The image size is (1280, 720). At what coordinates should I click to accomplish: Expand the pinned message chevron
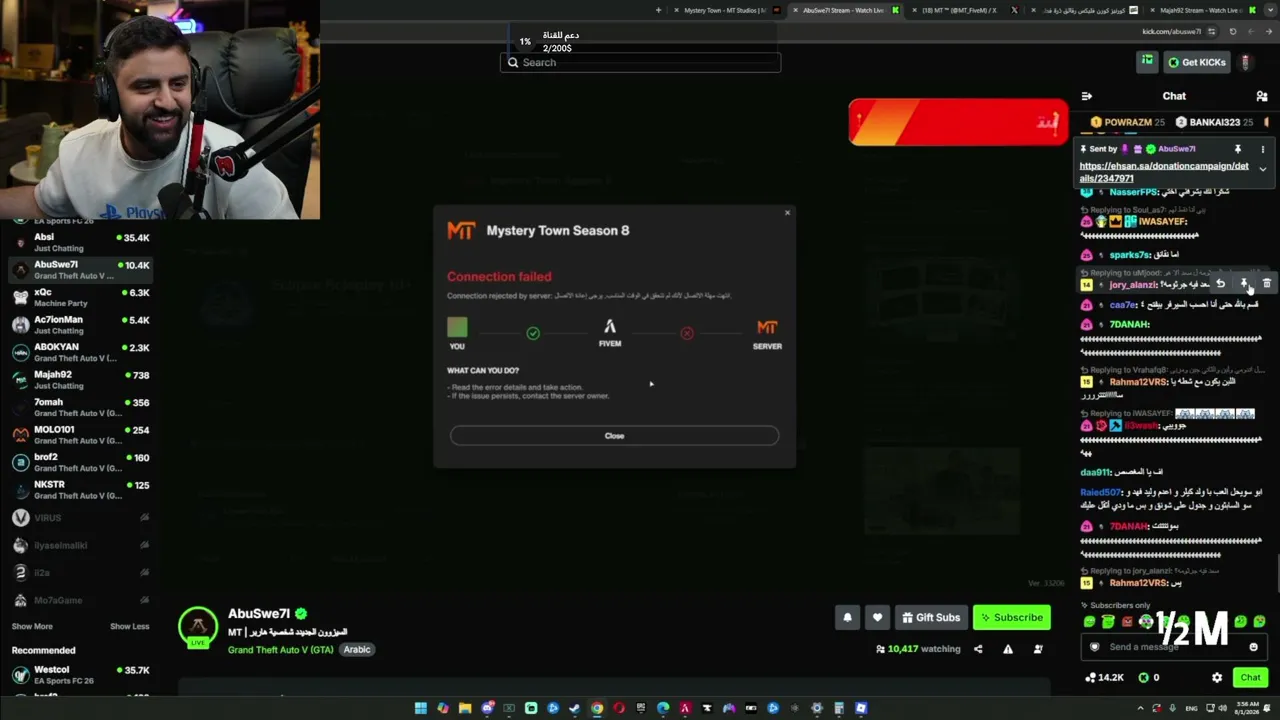(1262, 169)
